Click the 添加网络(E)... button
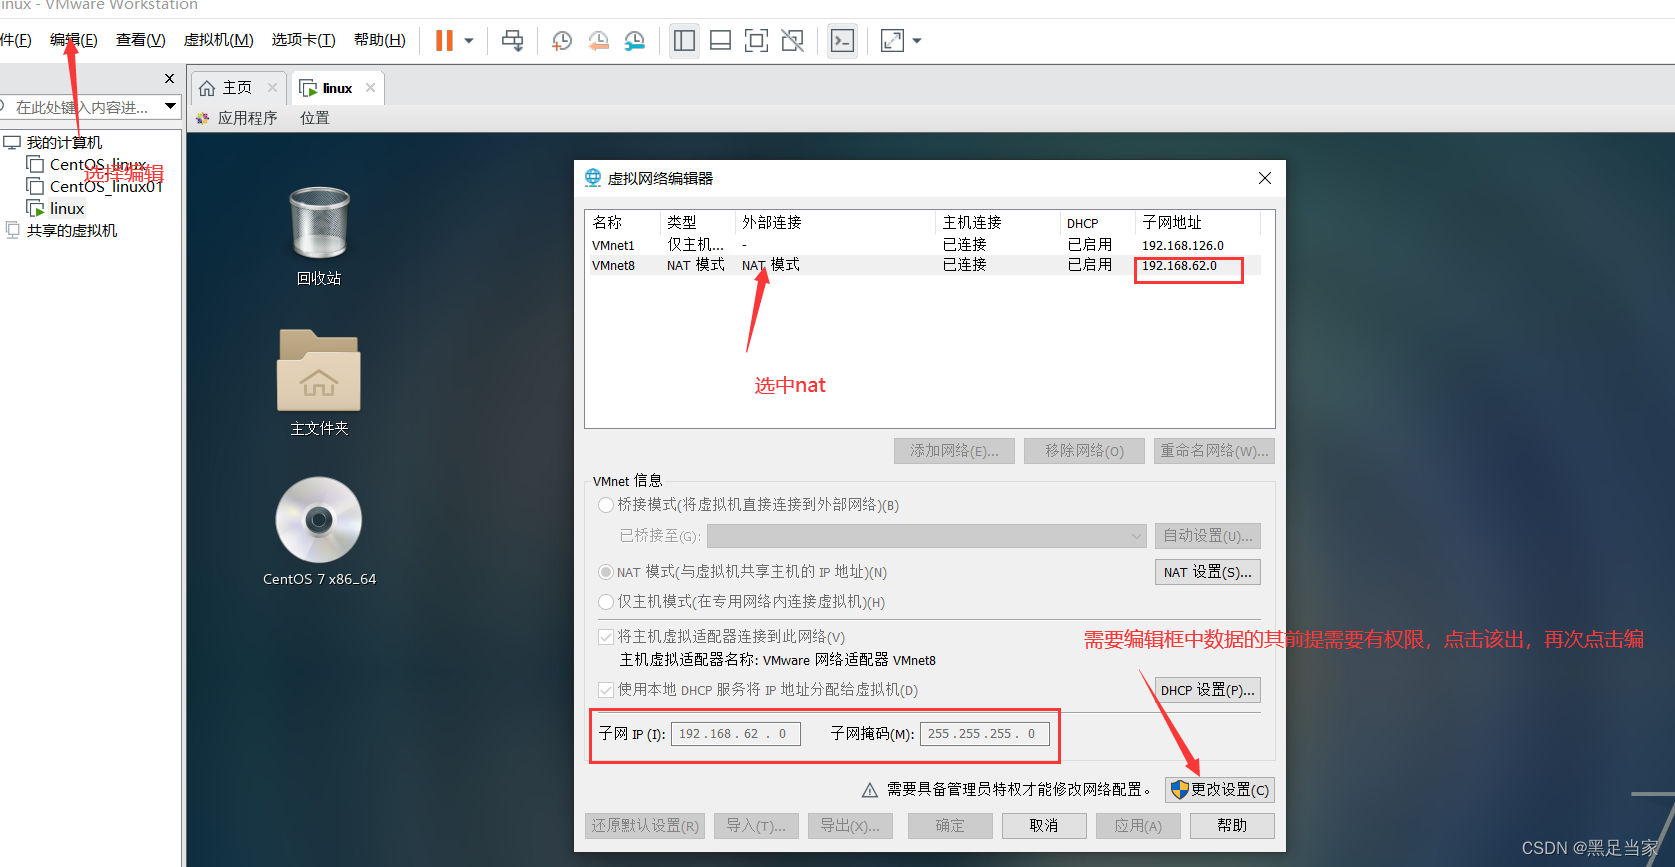This screenshot has width=1675, height=867. 954,451
